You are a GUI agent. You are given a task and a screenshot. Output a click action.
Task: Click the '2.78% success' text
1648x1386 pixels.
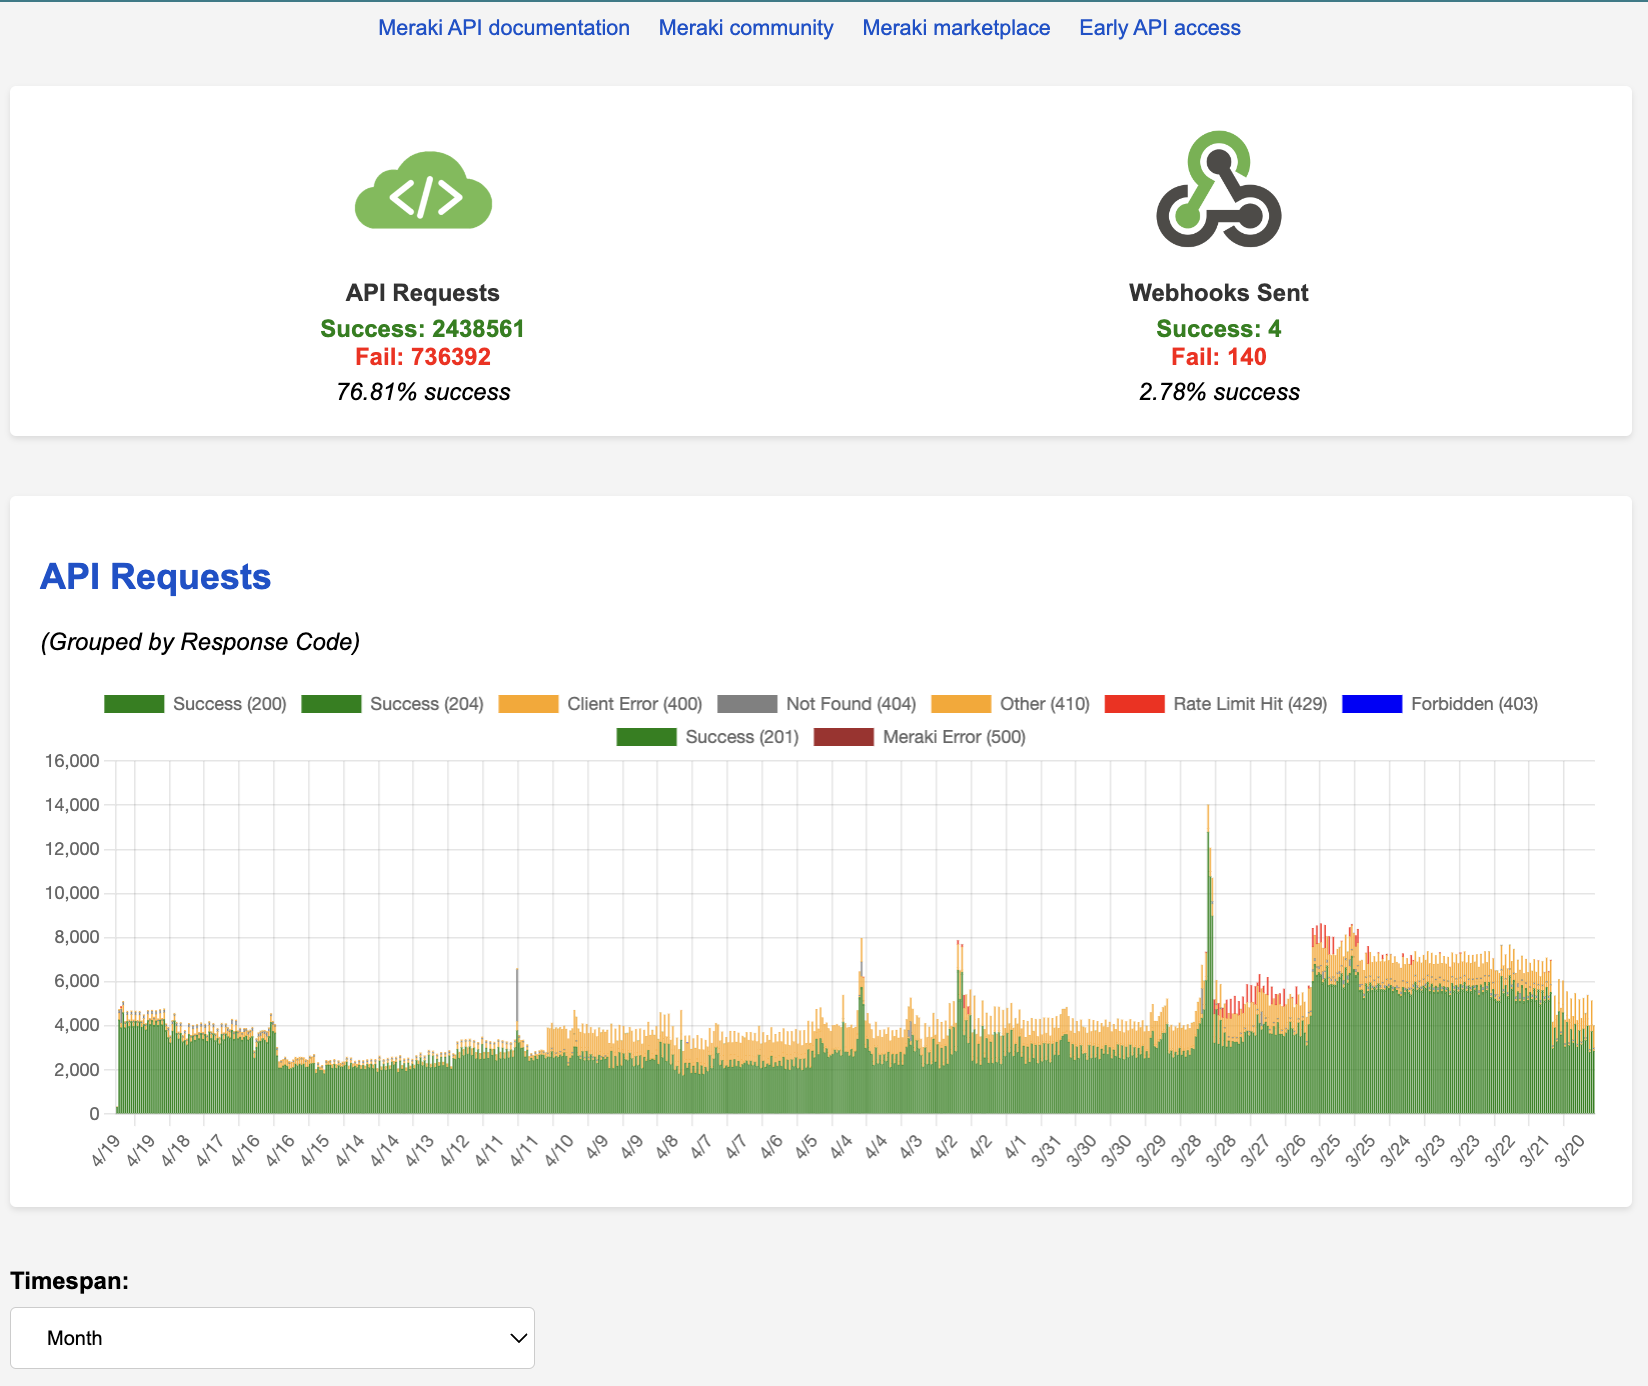pos(1219,392)
